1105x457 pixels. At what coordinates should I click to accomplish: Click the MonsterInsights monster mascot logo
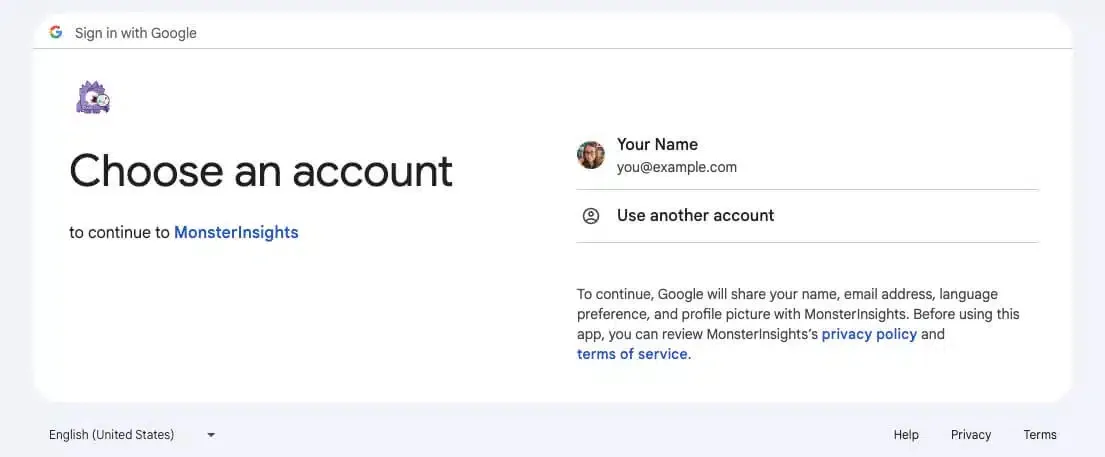pos(93,97)
